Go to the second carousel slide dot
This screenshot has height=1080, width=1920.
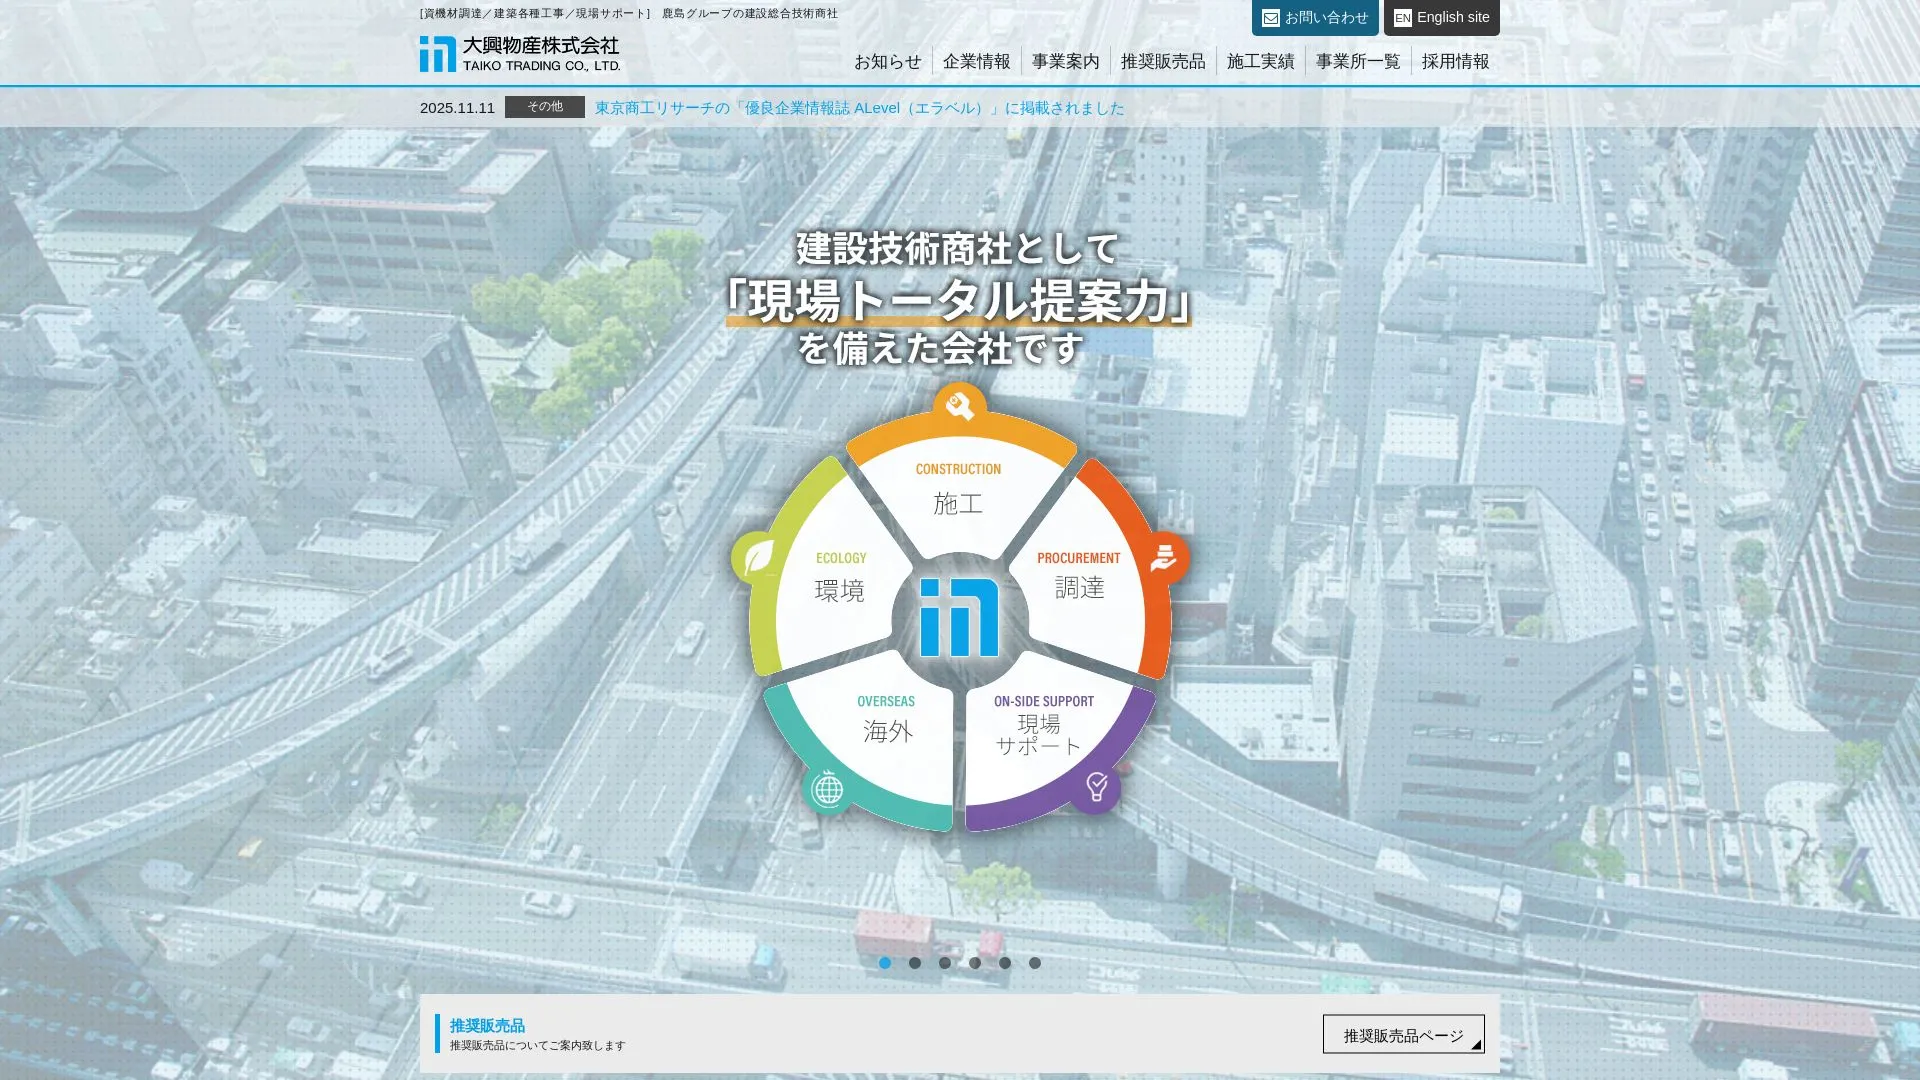click(x=915, y=963)
